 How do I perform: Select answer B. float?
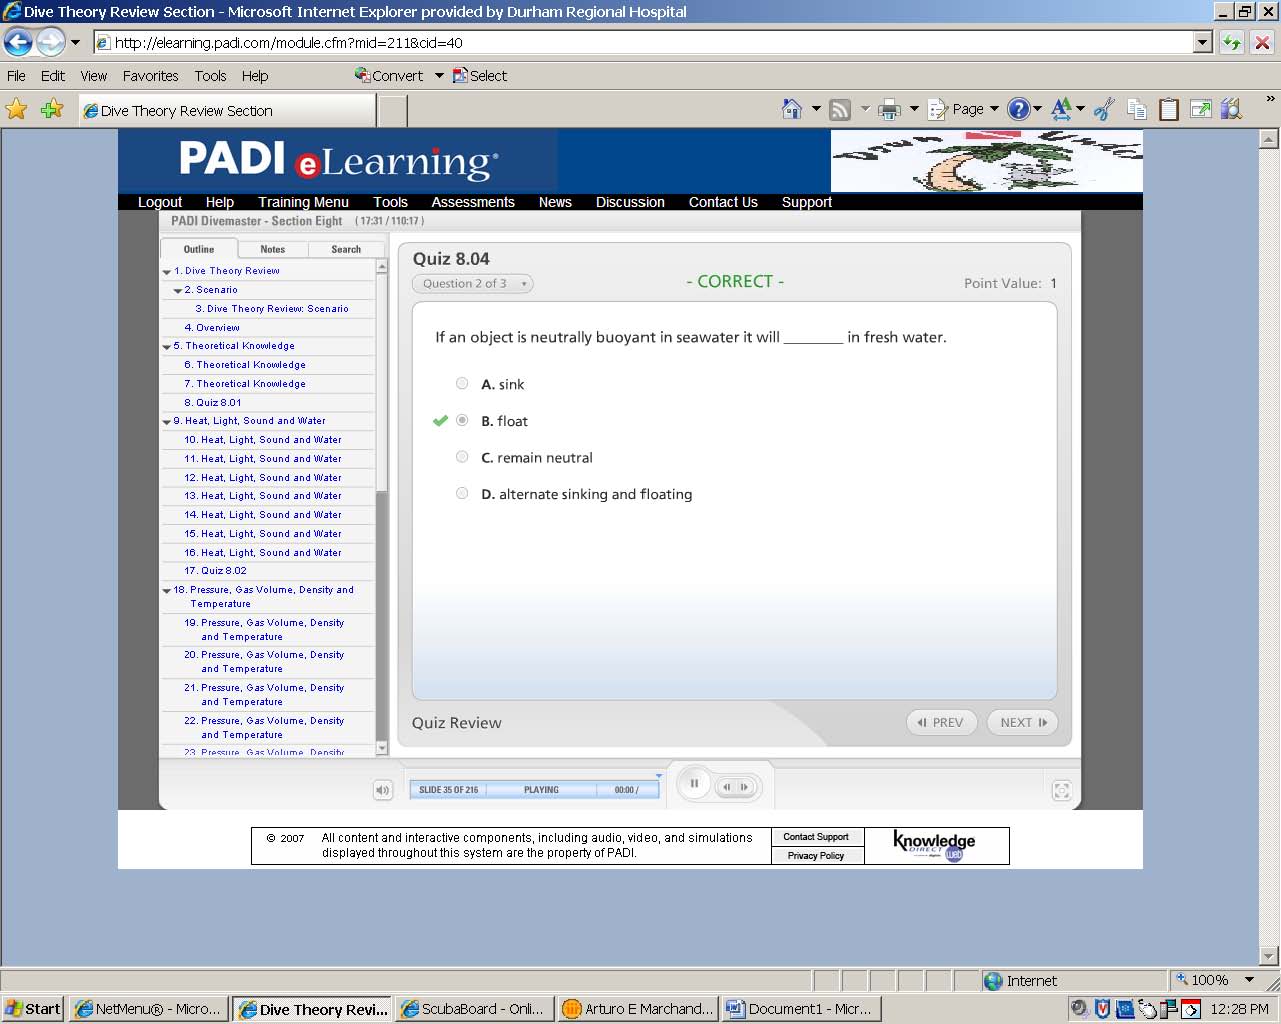(462, 420)
